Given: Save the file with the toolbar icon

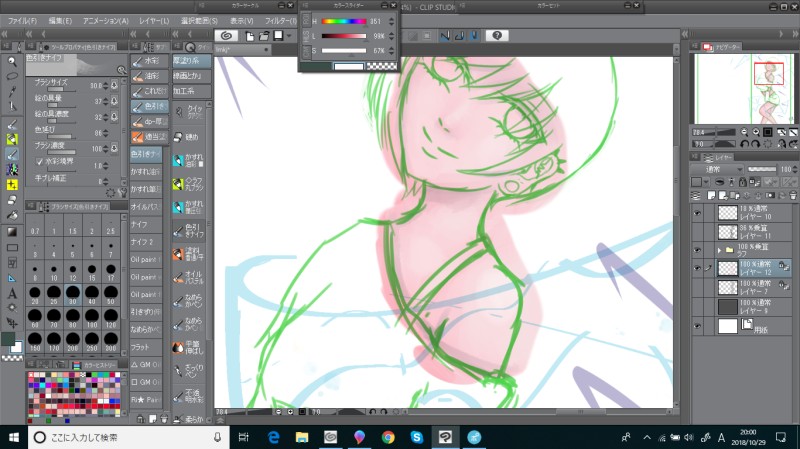Looking at the screenshot, I should coord(279,36).
